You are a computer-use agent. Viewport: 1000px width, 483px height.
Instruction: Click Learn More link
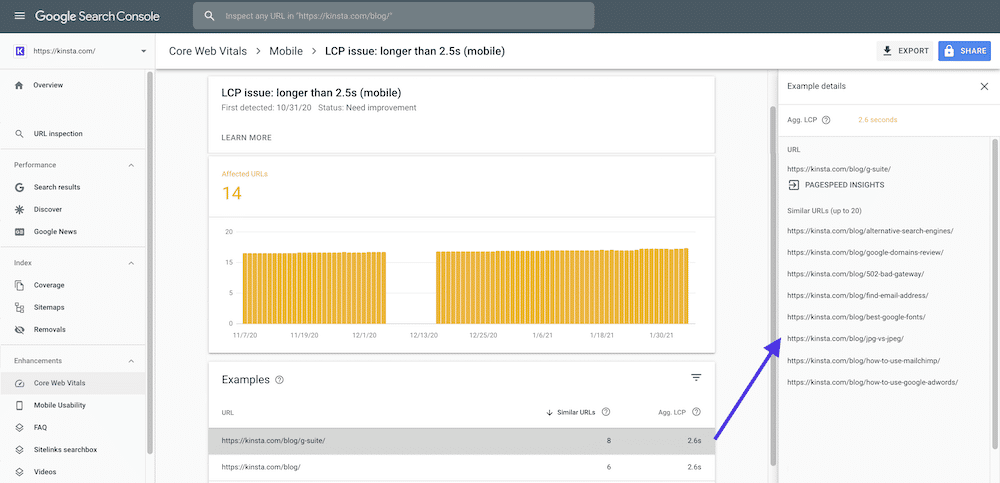point(246,137)
